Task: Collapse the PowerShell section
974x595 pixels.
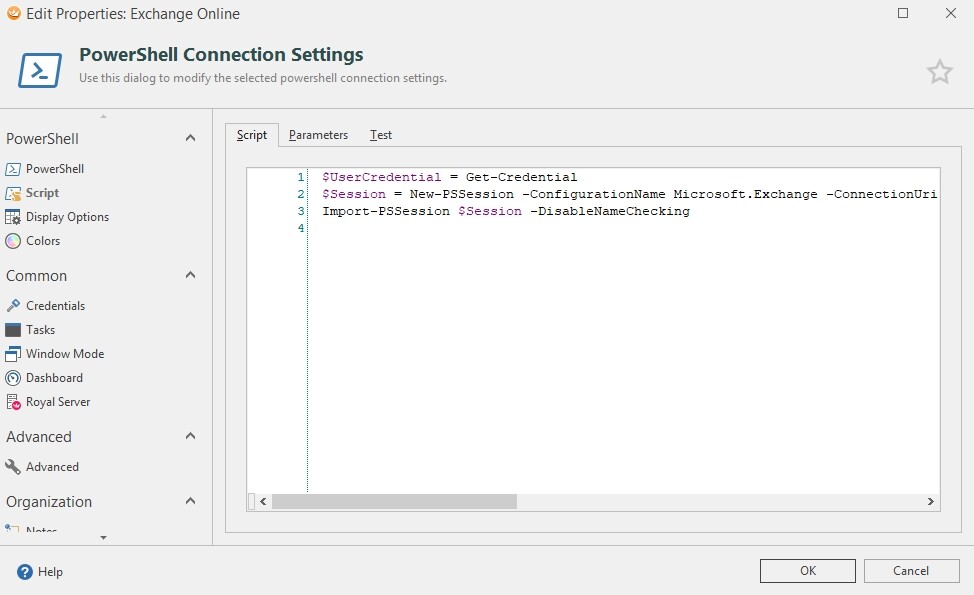Action: pos(190,138)
